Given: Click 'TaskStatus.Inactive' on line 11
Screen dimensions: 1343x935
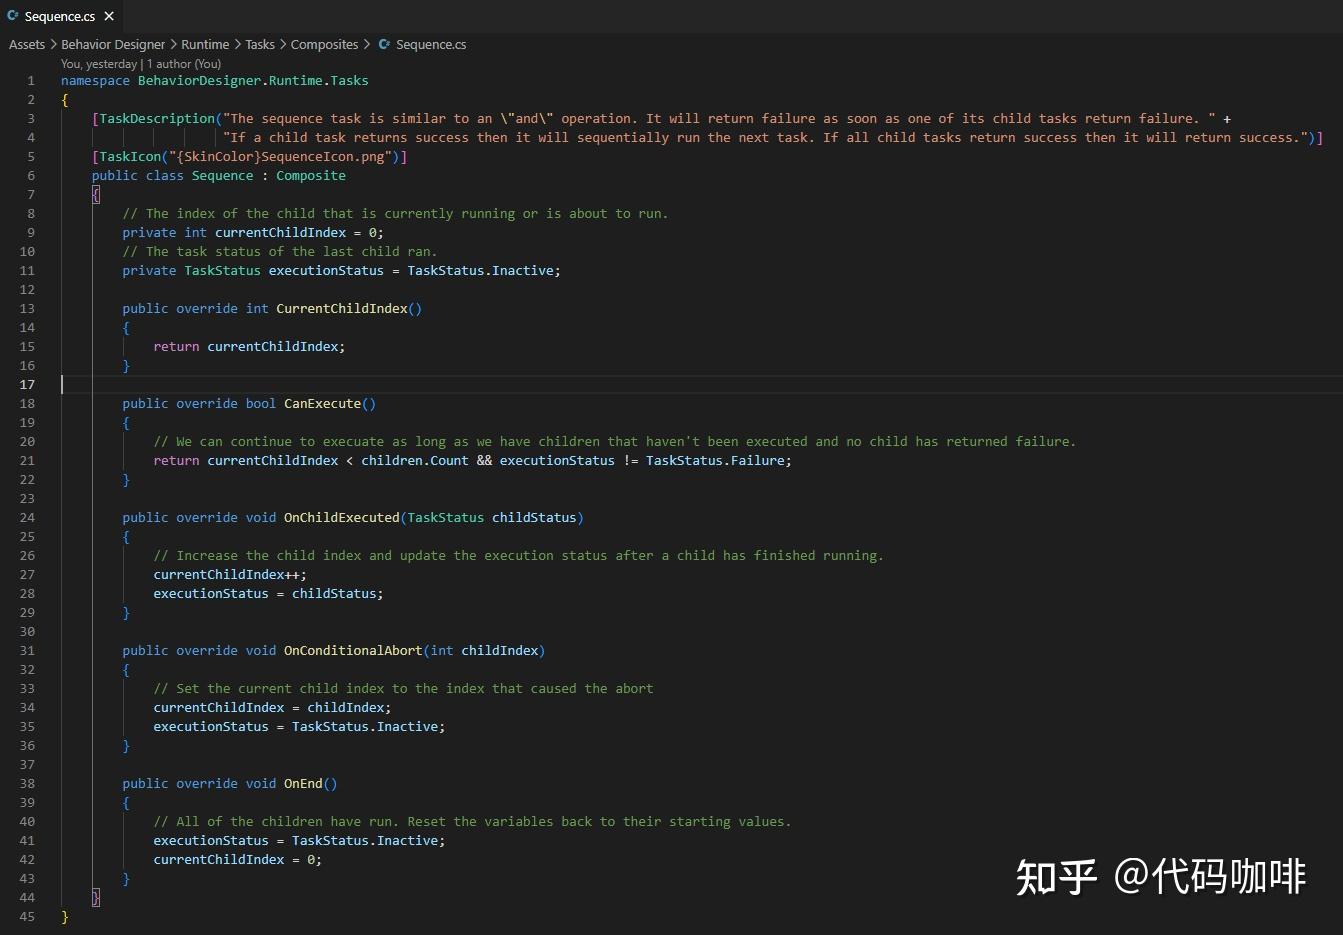Looking at the screenshot, I should coord(480,271).
